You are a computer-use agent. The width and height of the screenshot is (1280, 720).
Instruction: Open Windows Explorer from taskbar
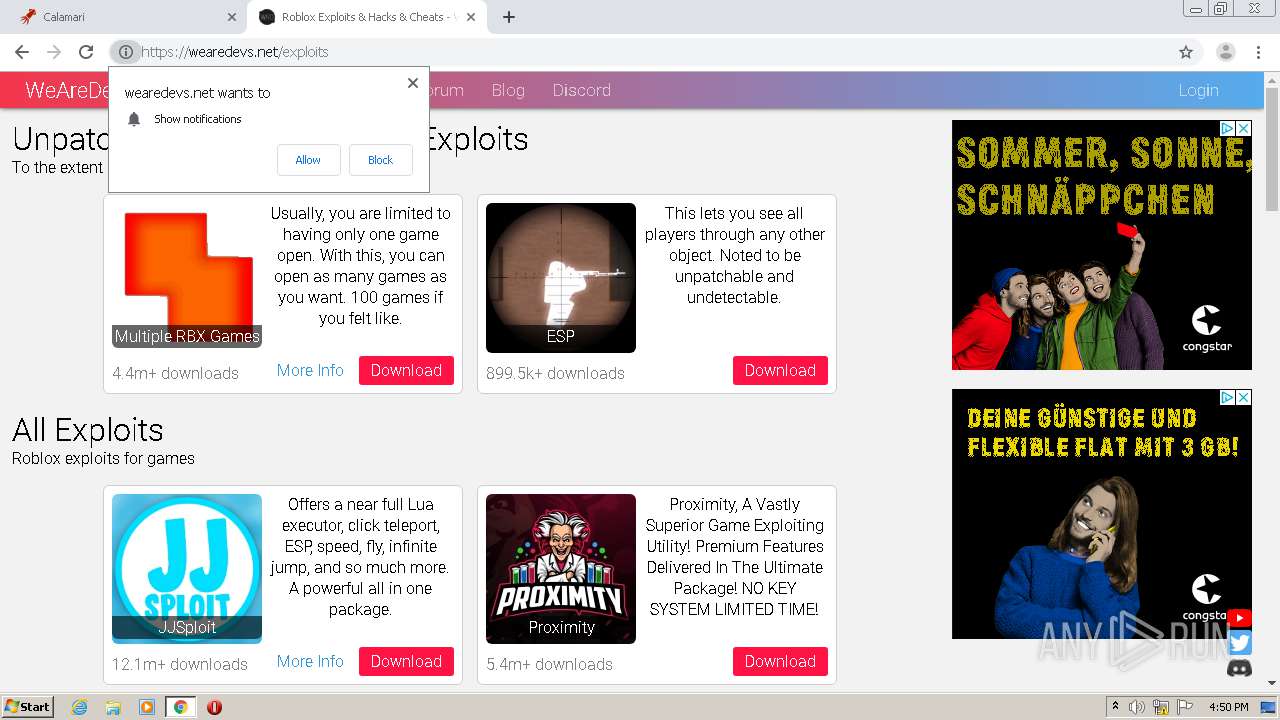tap(113, 707)
